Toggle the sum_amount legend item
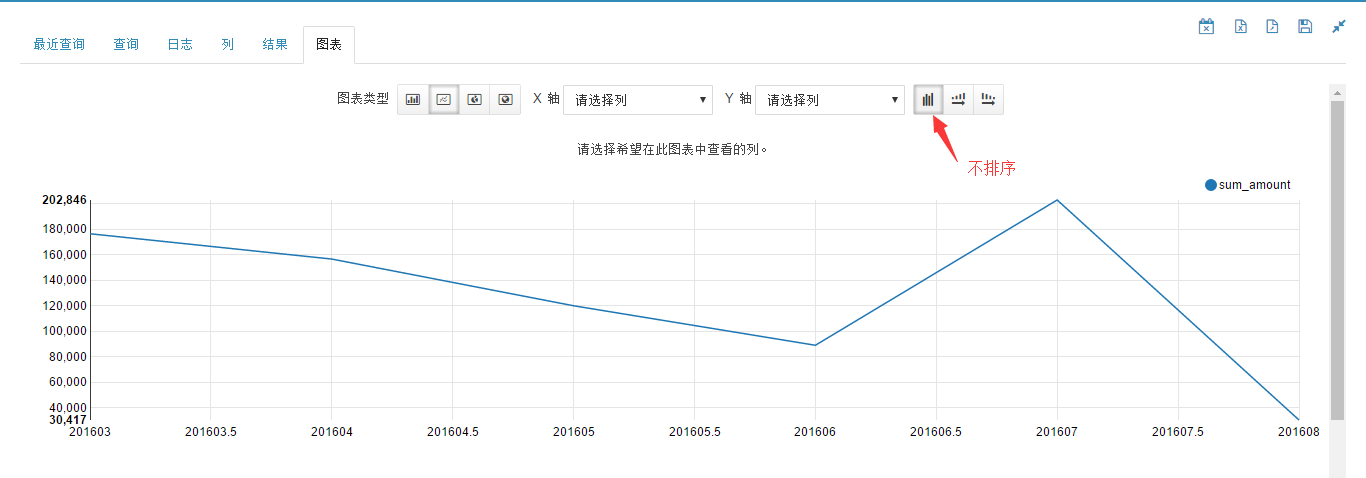This screenshot has width=1366, height=478. click(x=1248, y=185)
